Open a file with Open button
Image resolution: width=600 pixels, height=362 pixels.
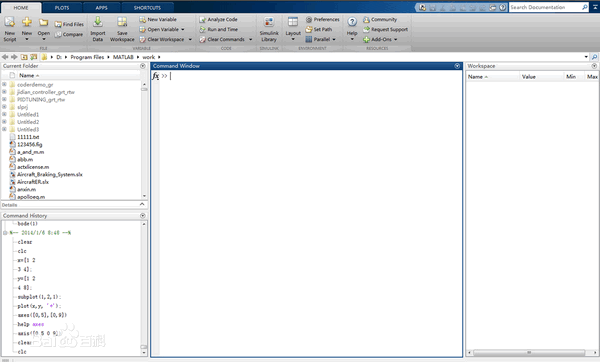click(44, 29)
